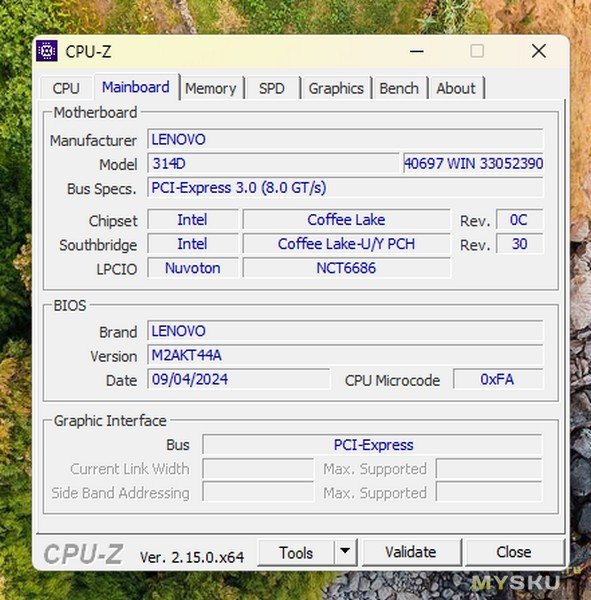Show the About tab
Screen dimensions: 591x600
point(456,88)
